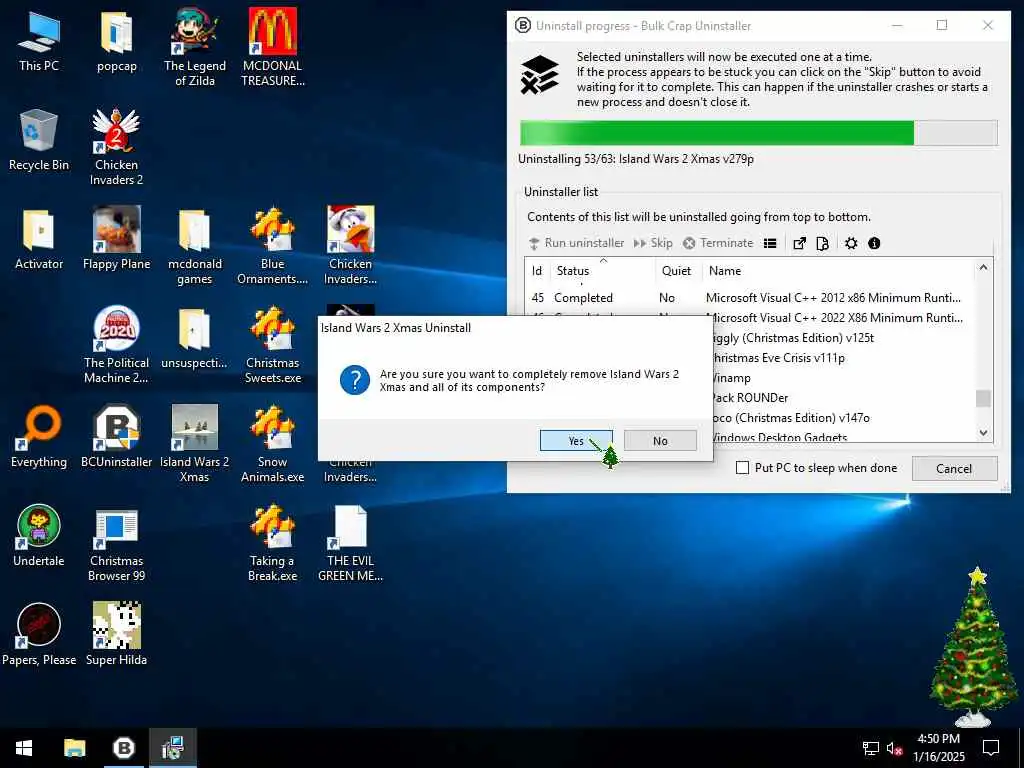Select Microsoft Visual C++ 2012 x86 Minimum row

750,298
